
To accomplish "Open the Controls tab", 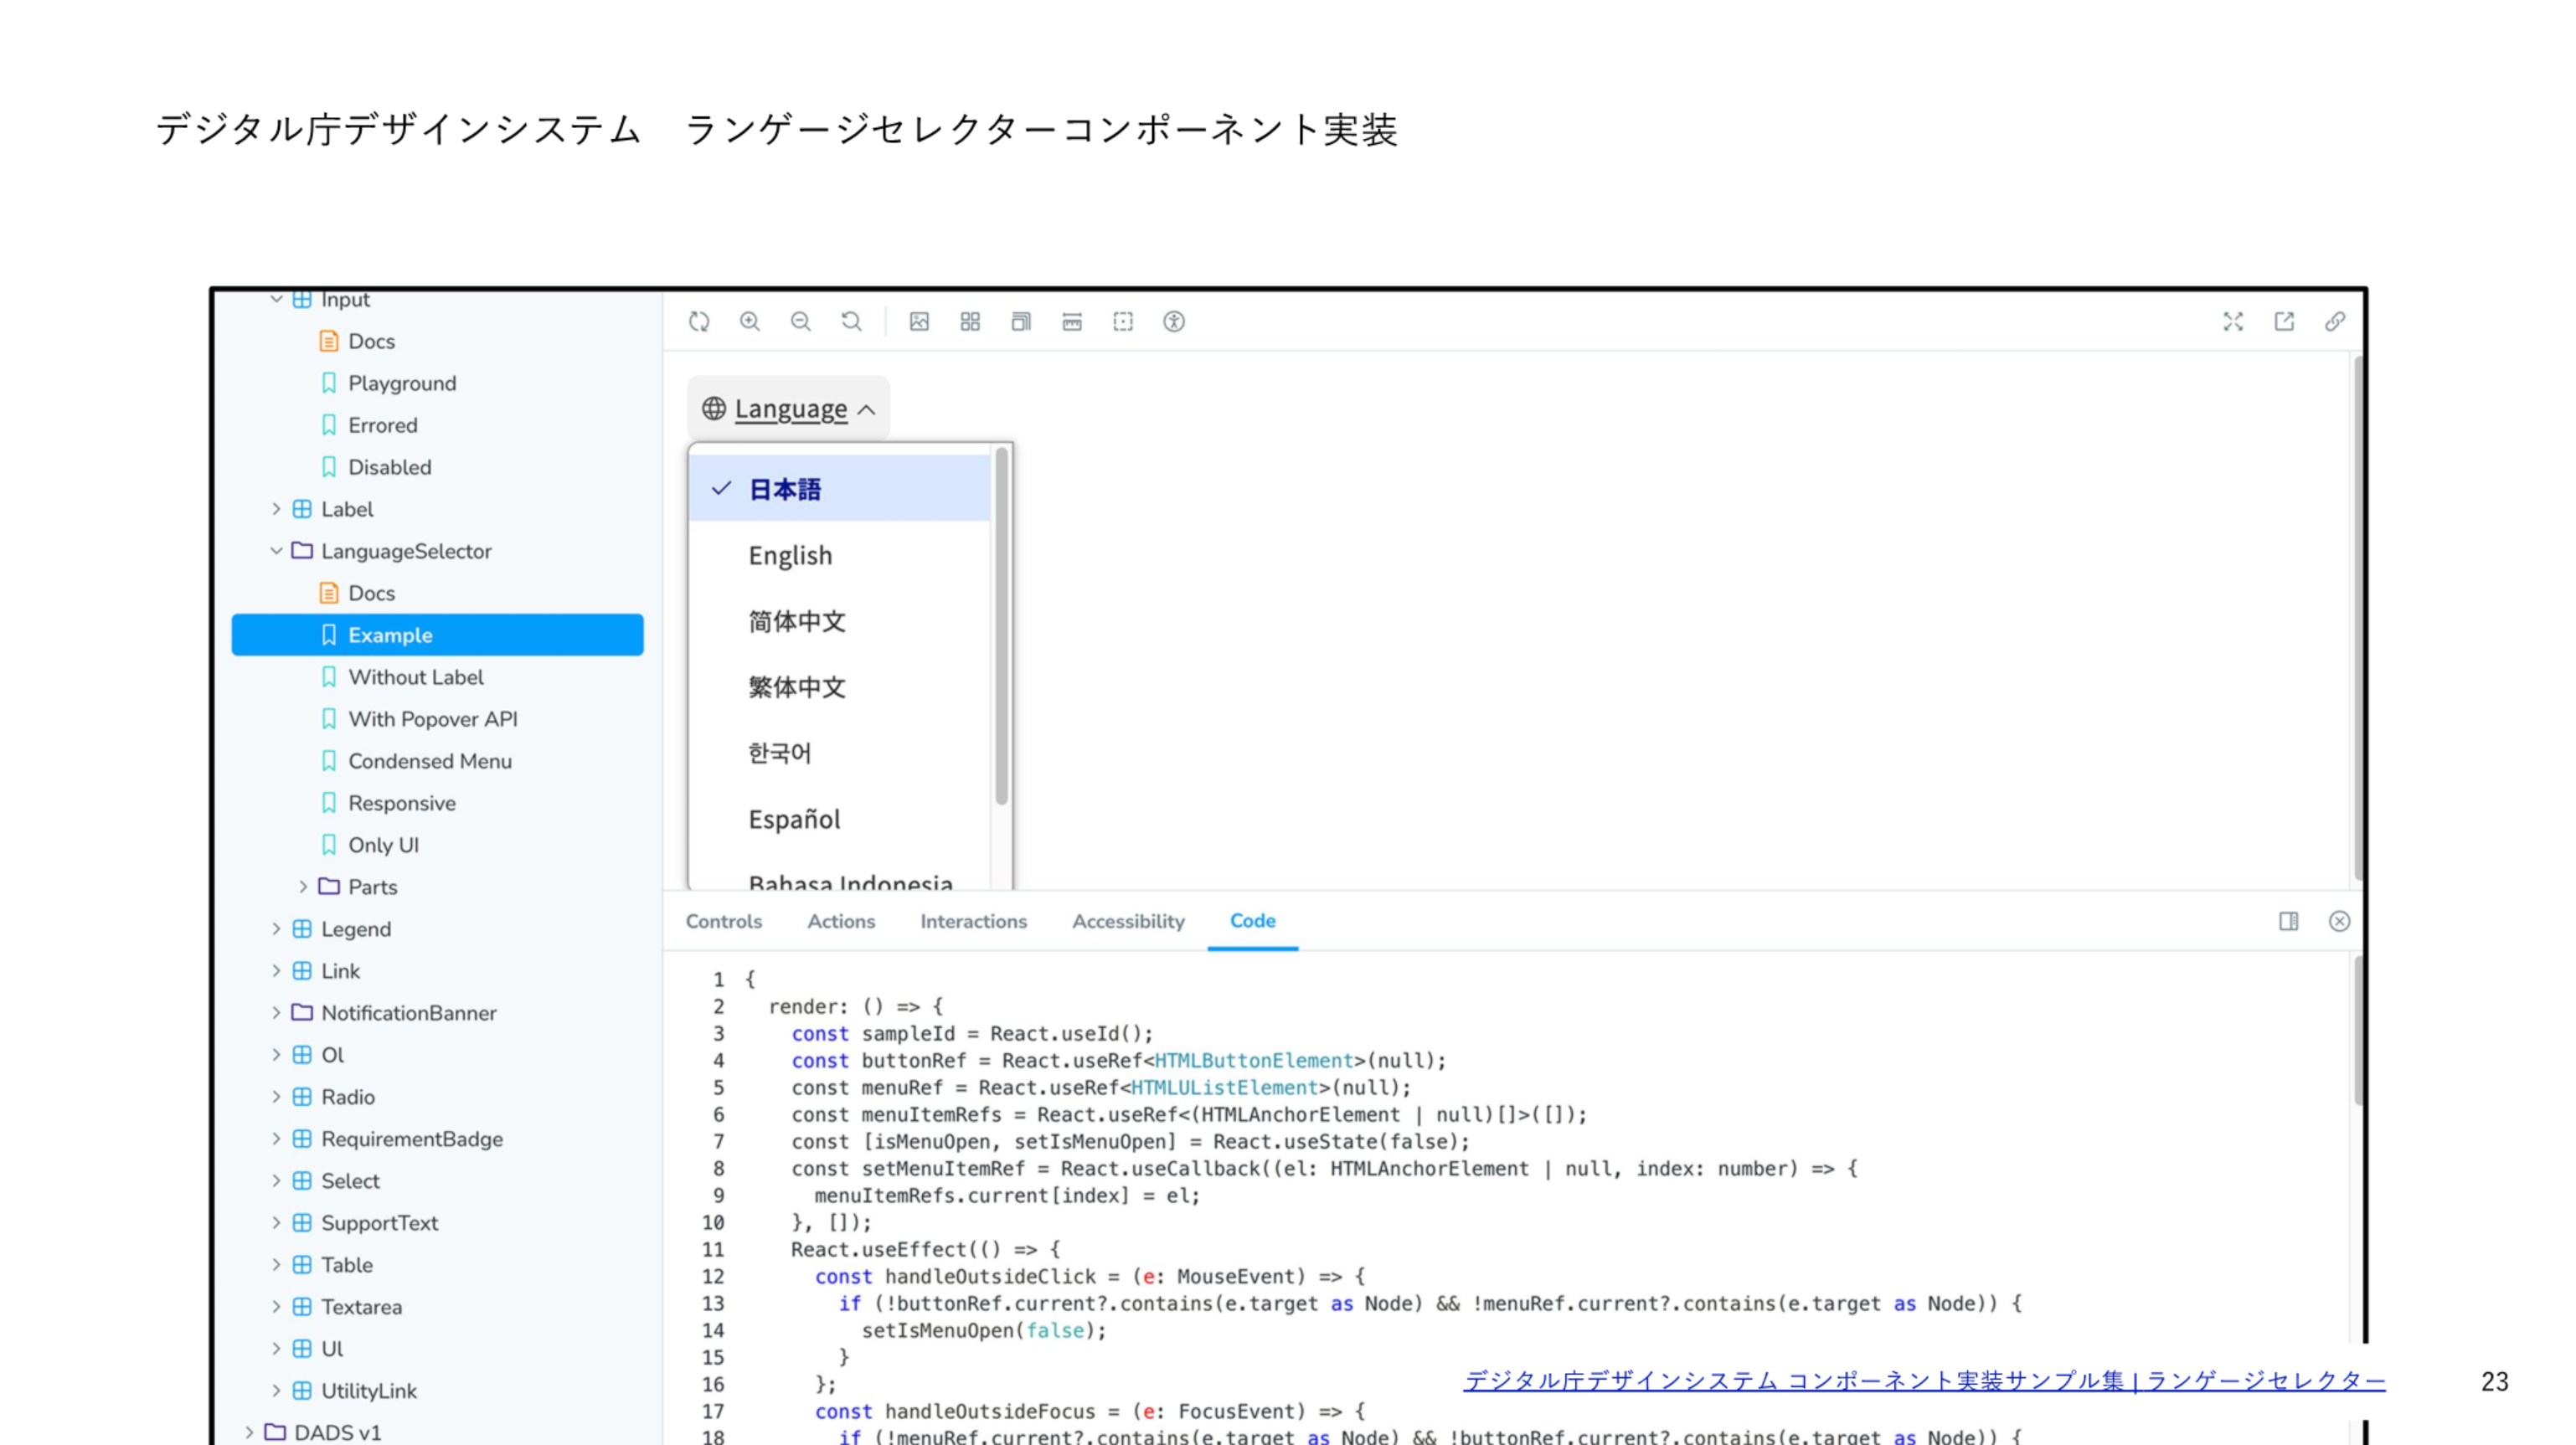I will tap(723, 921).
